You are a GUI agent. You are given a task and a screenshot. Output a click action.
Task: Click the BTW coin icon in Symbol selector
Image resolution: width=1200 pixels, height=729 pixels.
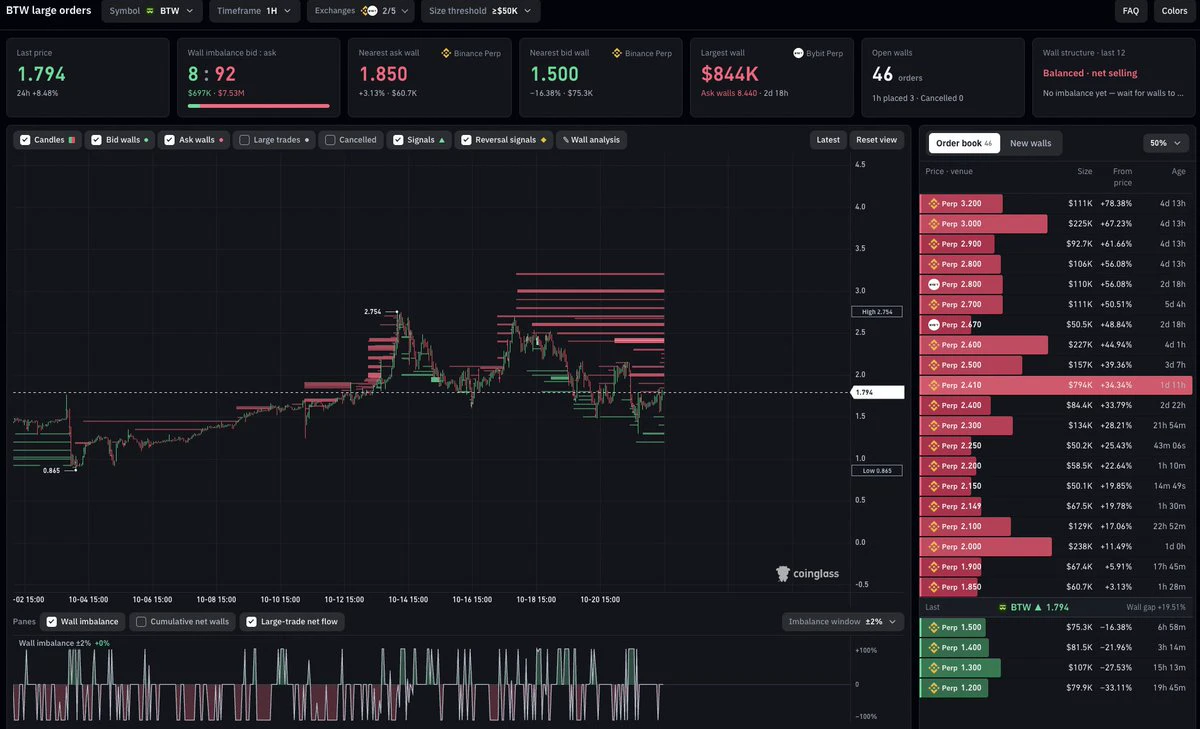[x=150, y=11]
